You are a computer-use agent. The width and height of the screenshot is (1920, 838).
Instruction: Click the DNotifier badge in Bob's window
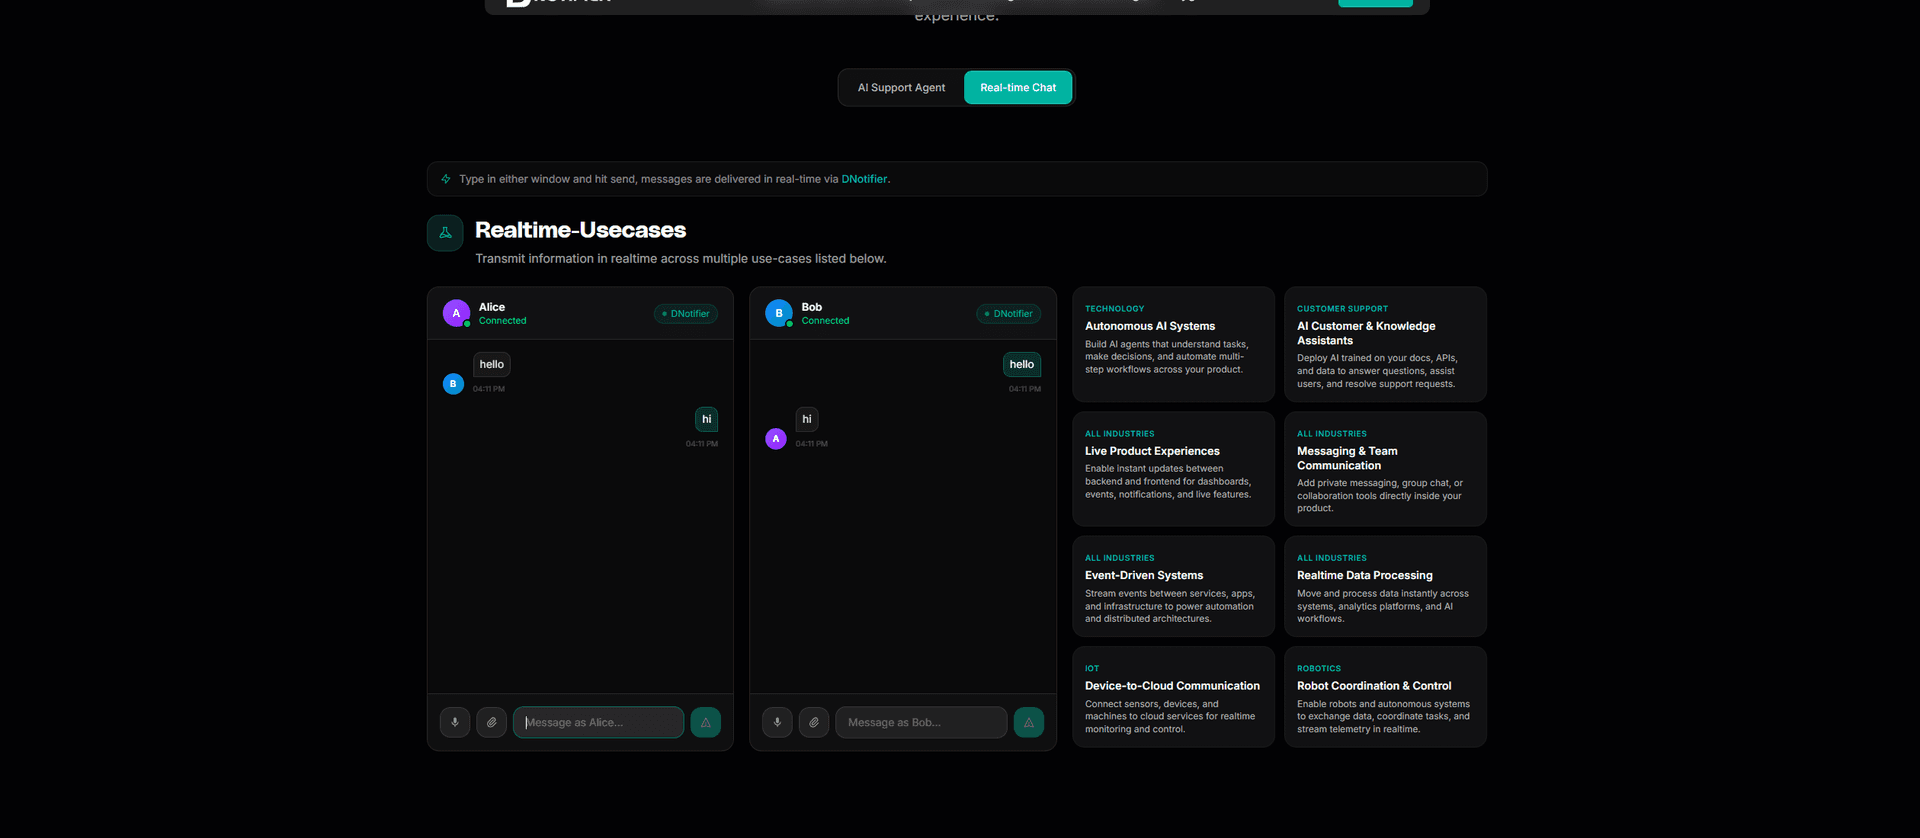(1008, 314)
